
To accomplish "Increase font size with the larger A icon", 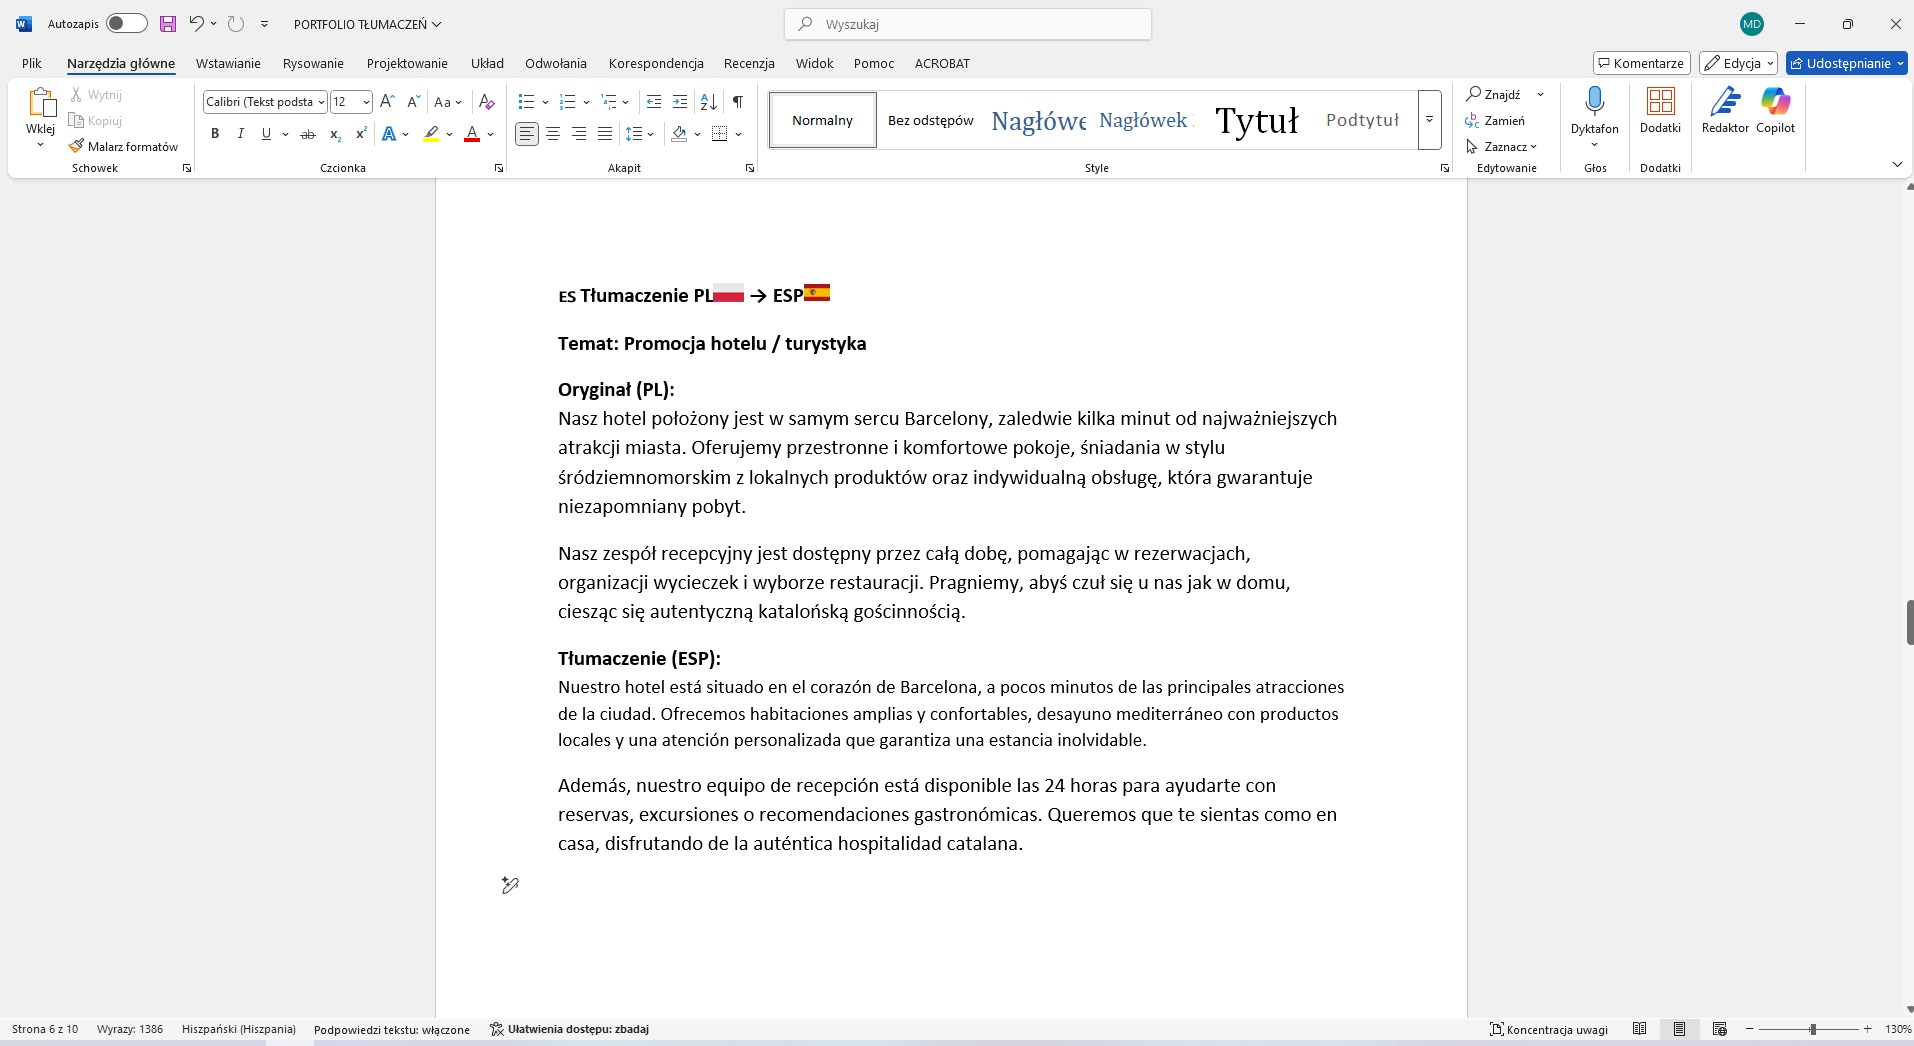I will 387,102.
